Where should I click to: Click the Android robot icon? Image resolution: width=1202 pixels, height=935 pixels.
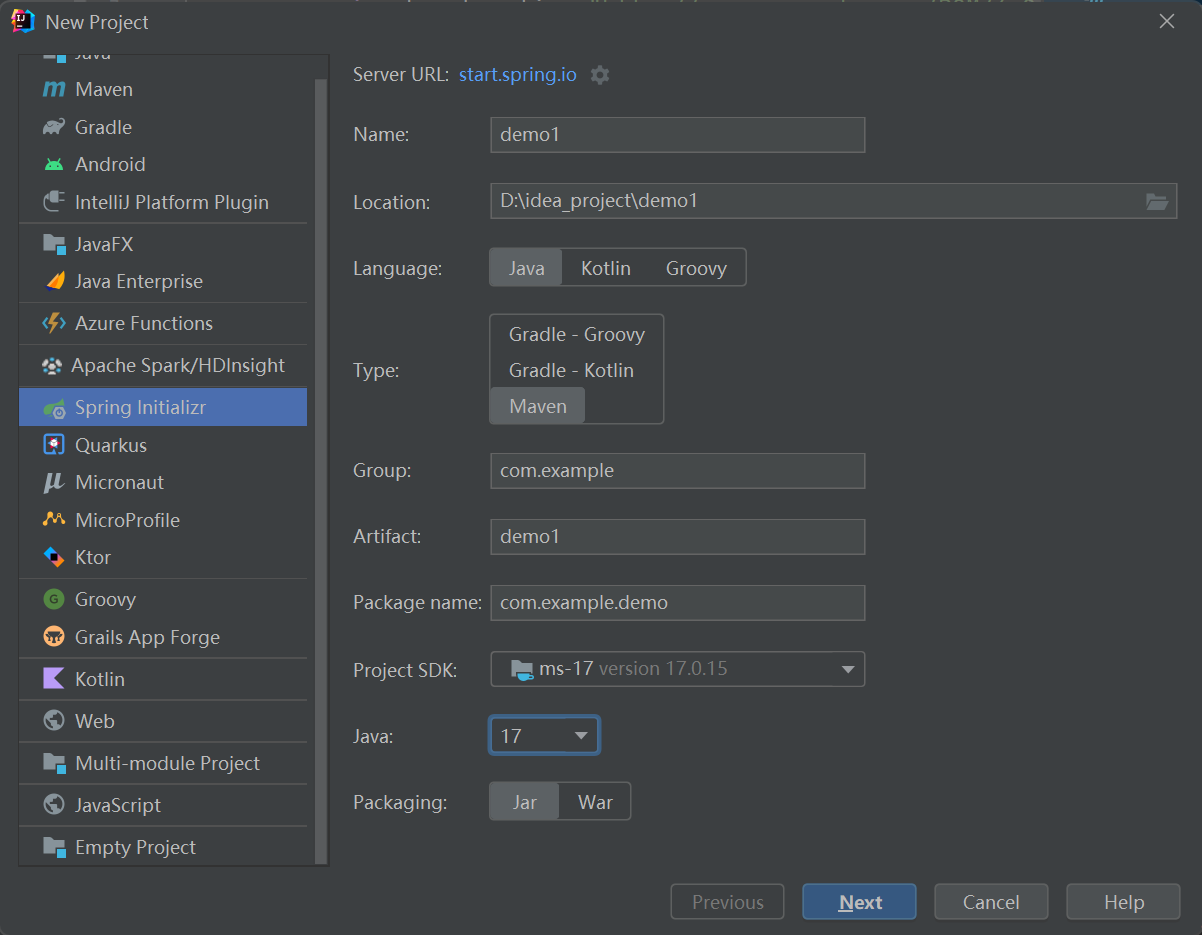pyautogui.click(x=54, y=164)
